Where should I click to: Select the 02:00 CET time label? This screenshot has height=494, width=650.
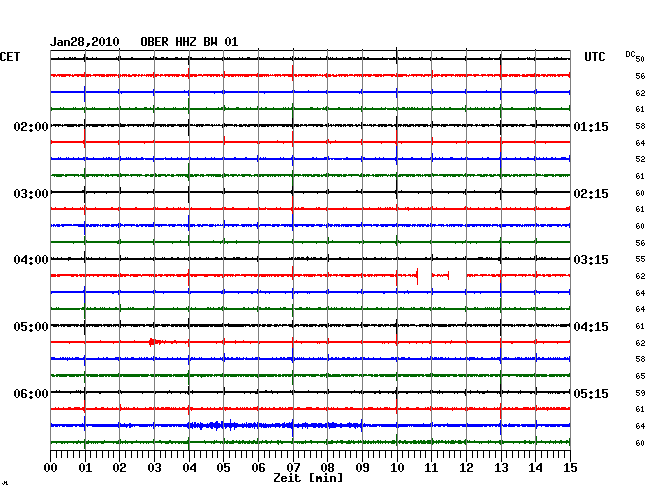click(31, 126)
